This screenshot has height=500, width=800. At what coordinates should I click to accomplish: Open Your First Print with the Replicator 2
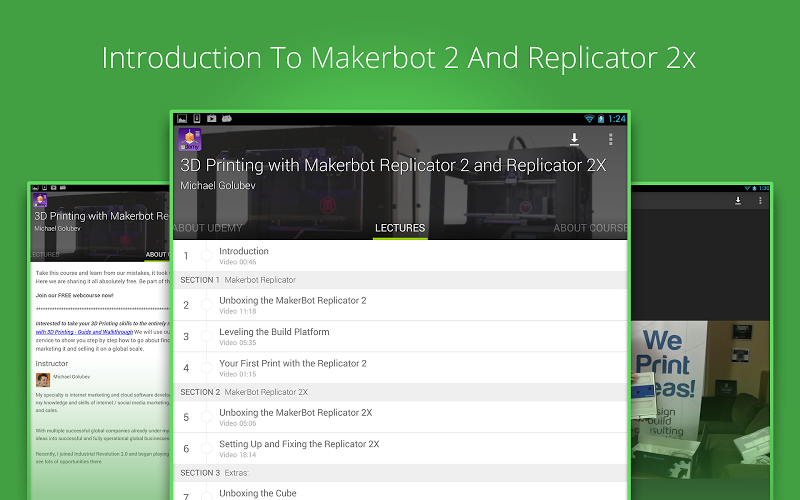tap(400, 368)
